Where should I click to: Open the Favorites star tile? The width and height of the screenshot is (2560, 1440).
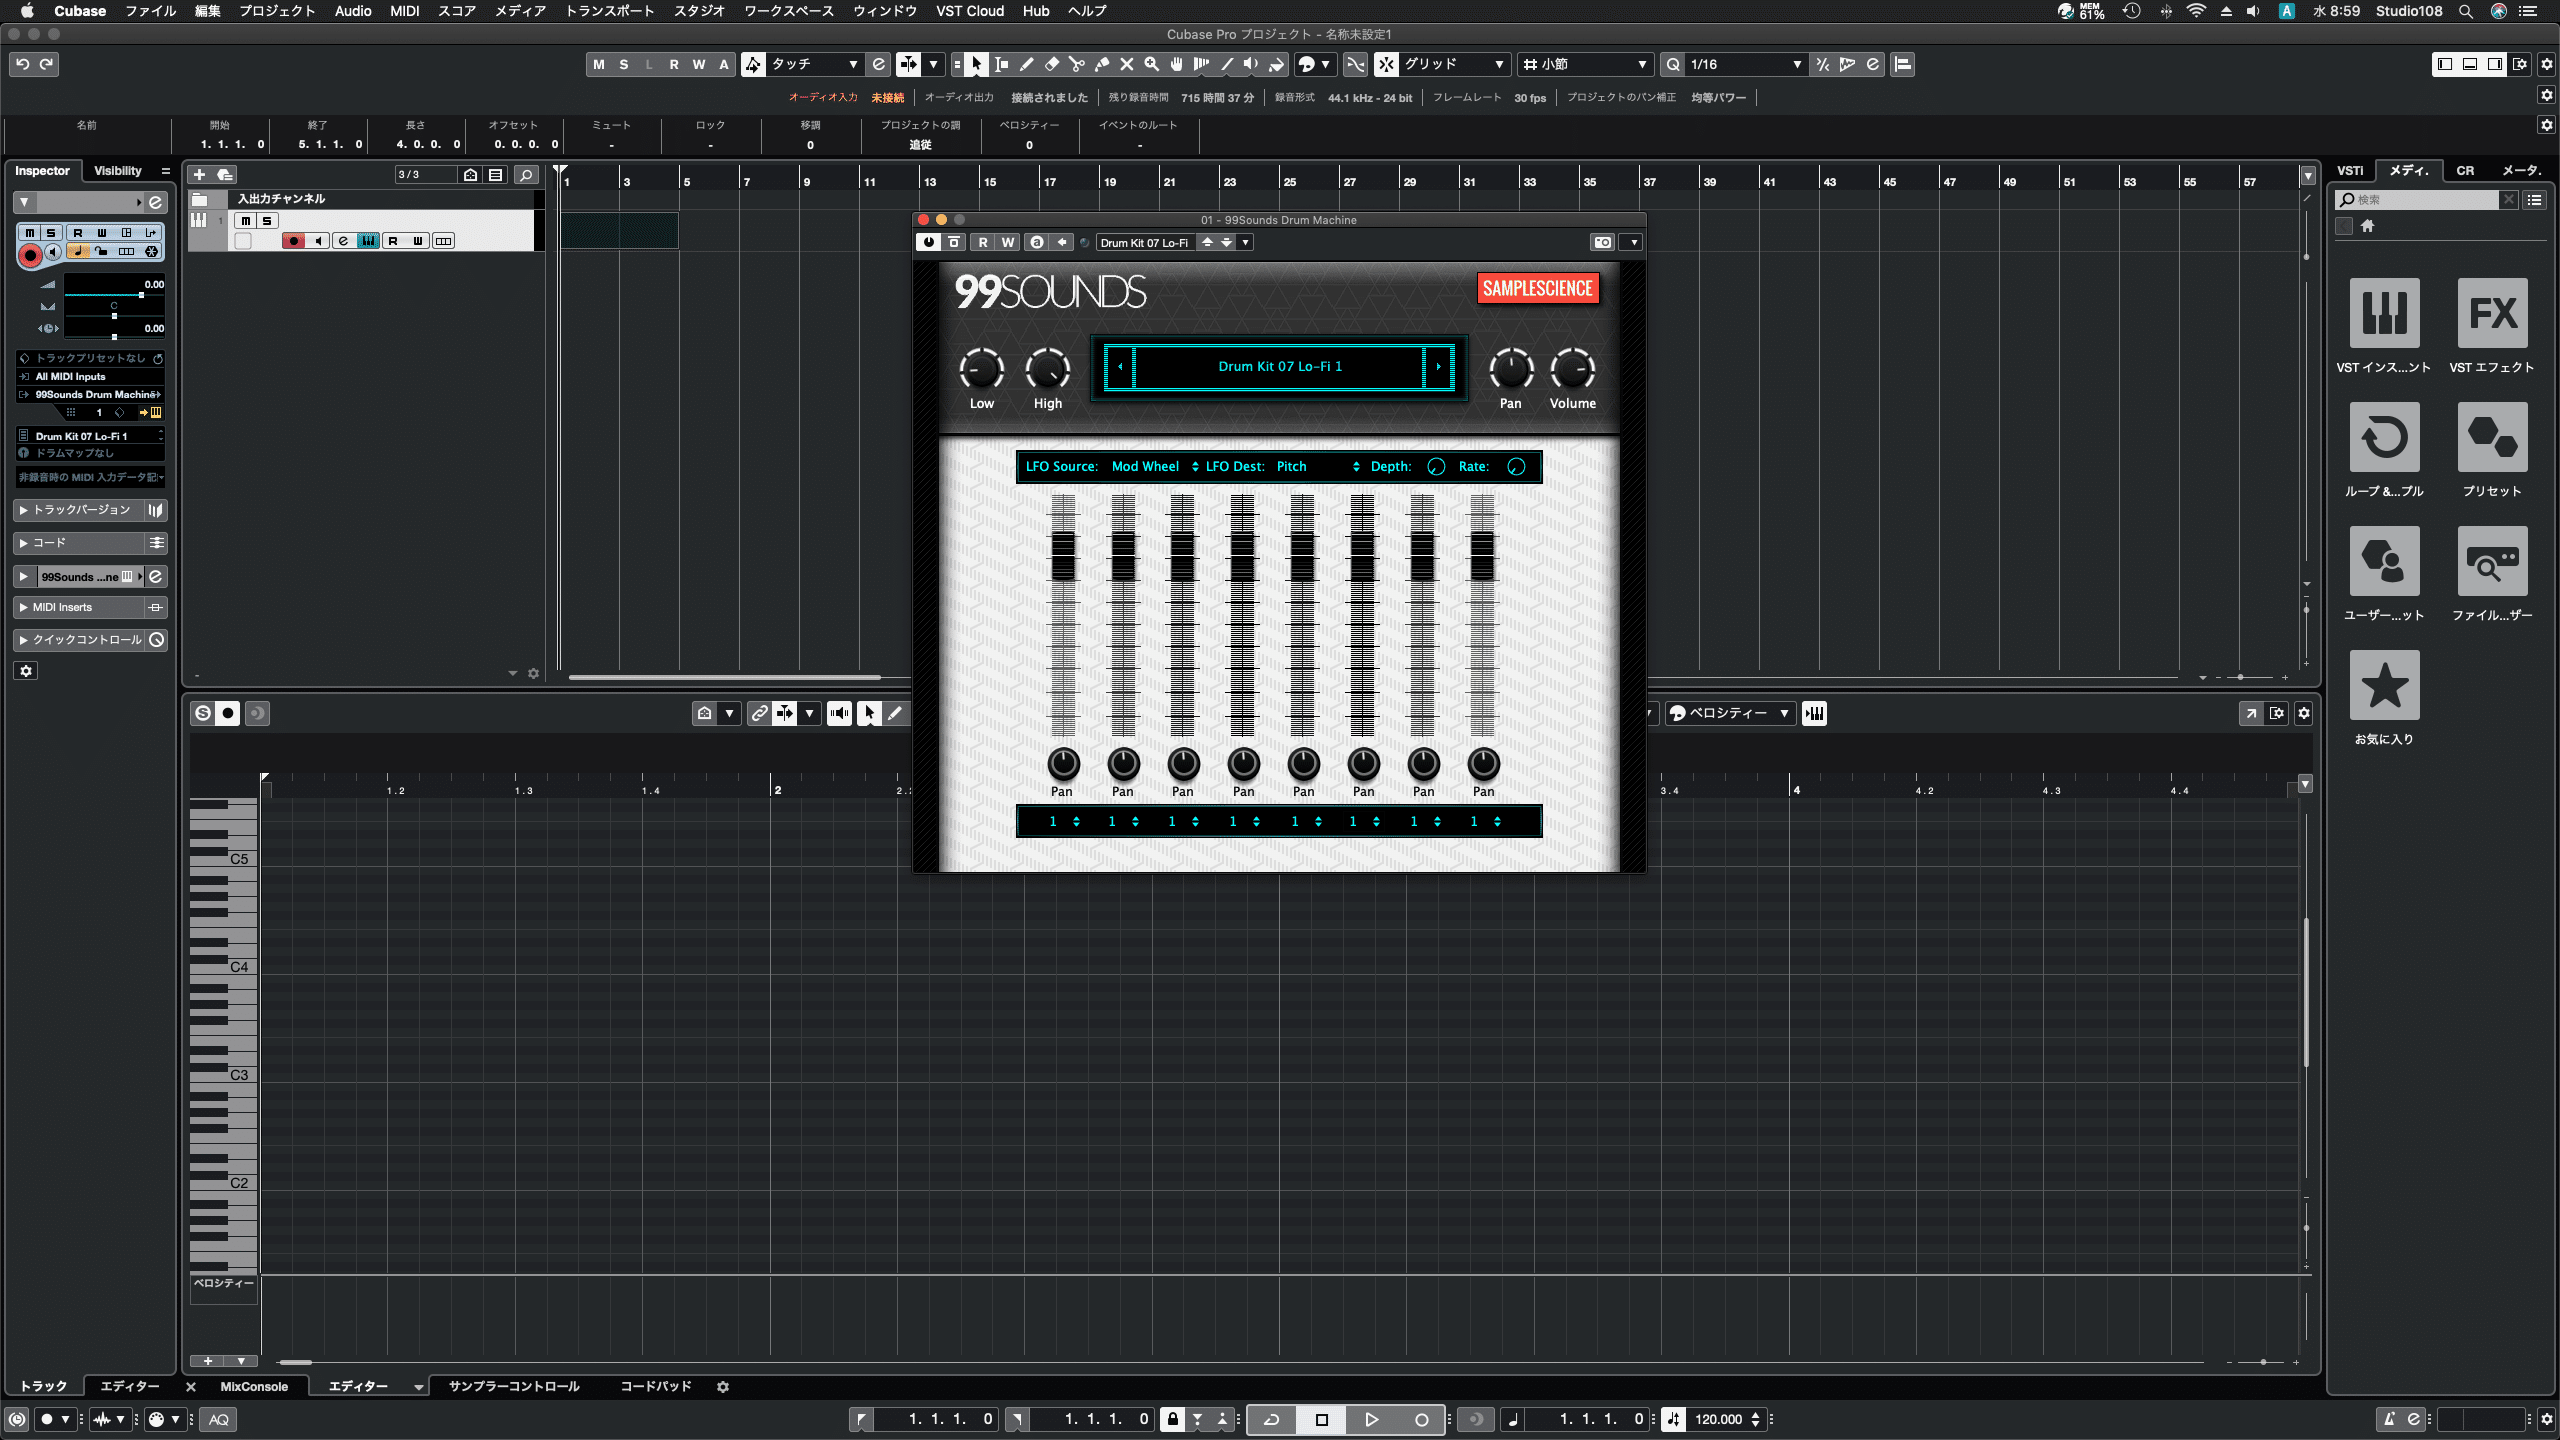[x=2384, y=685]
